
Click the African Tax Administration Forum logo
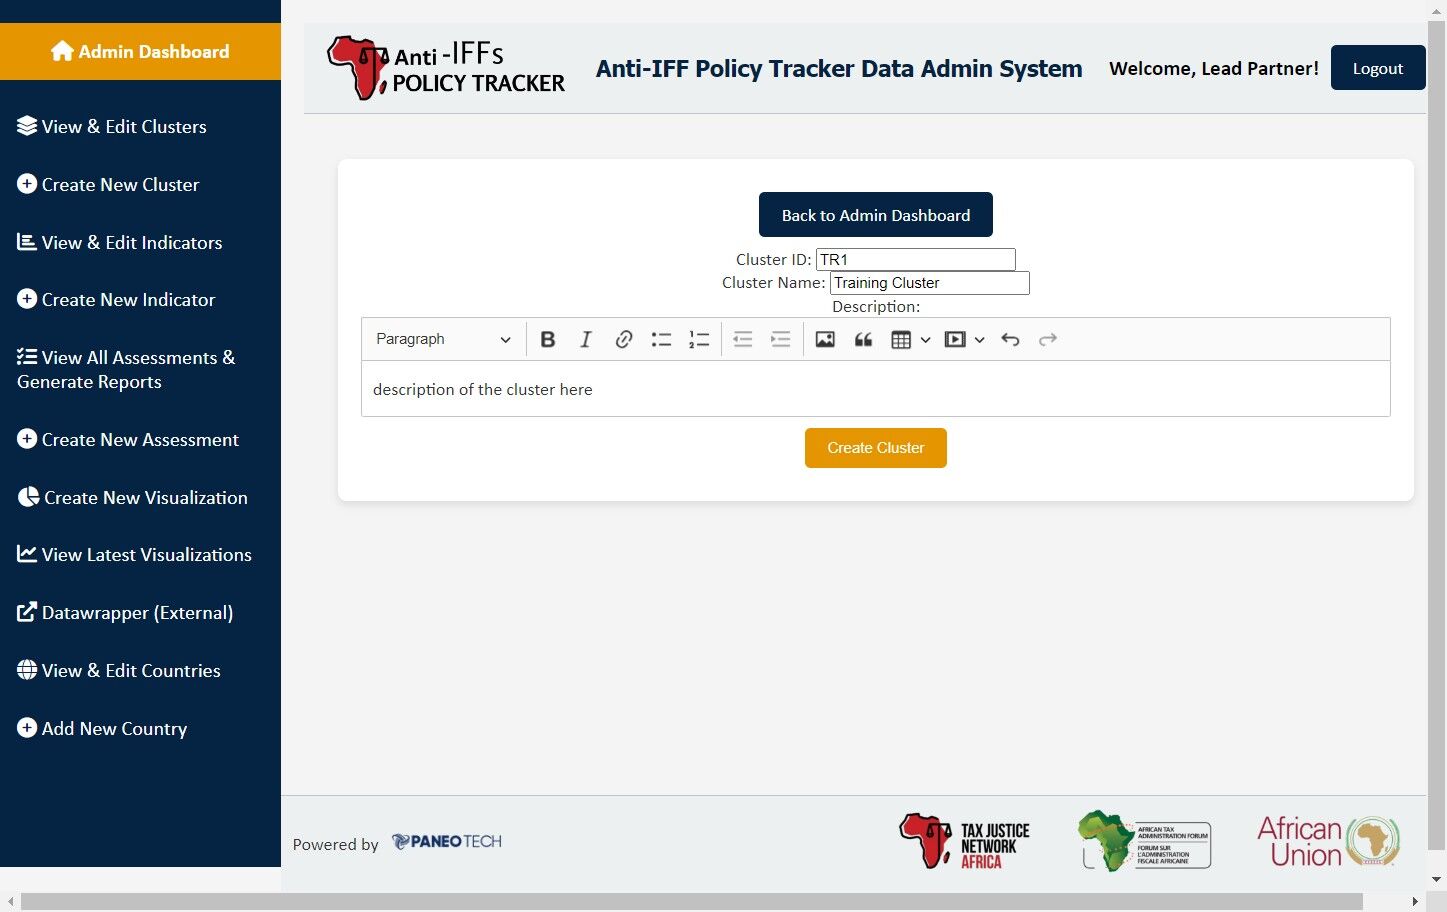pyautogui.click(x=1144, y=841)
